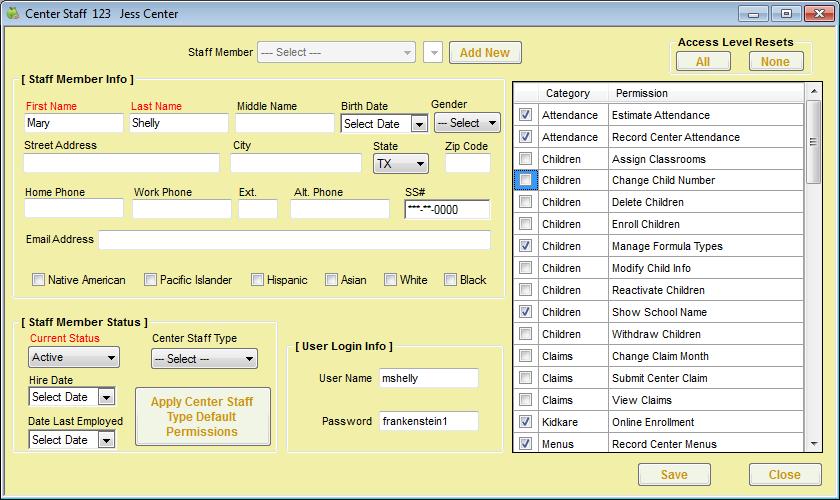The width and height of the screenshot is (840, 500).
Task: Apply Center Staff Type Default Permissions
Action: 203,416
